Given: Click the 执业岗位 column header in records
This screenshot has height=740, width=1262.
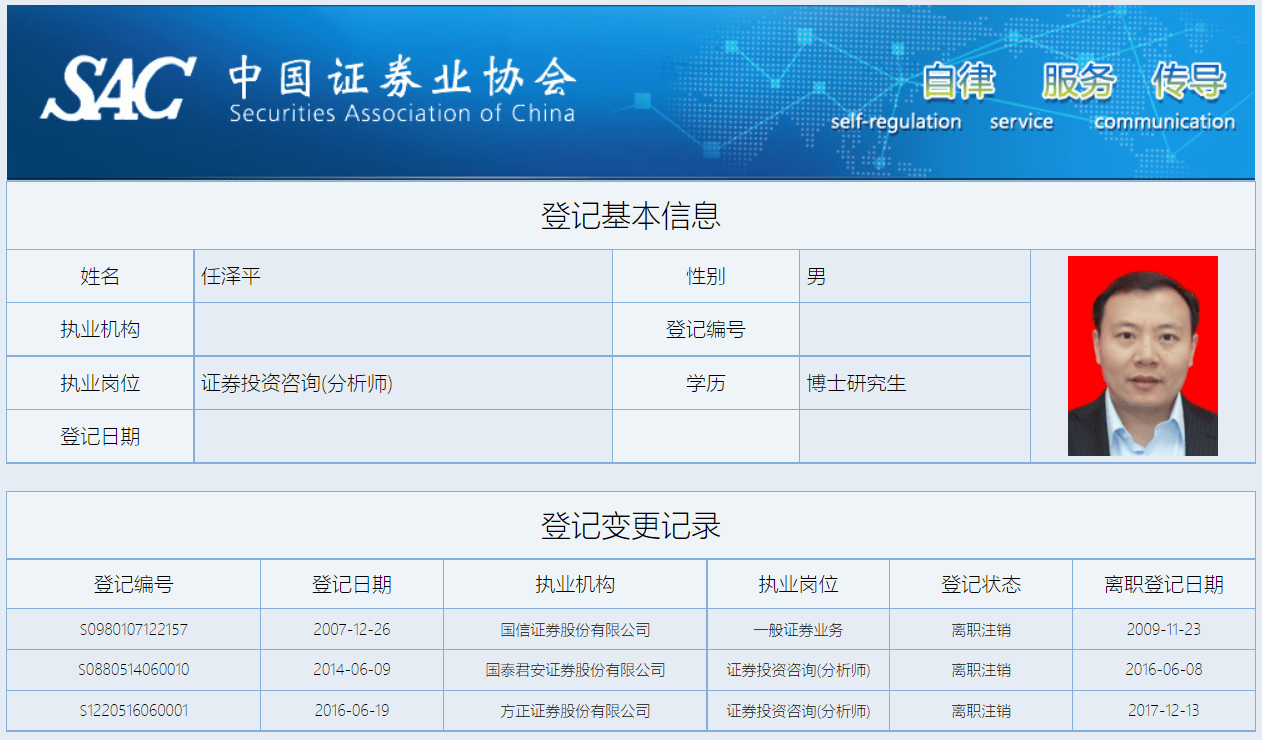Looking at the screenshot, I should (x=798, y=584).
